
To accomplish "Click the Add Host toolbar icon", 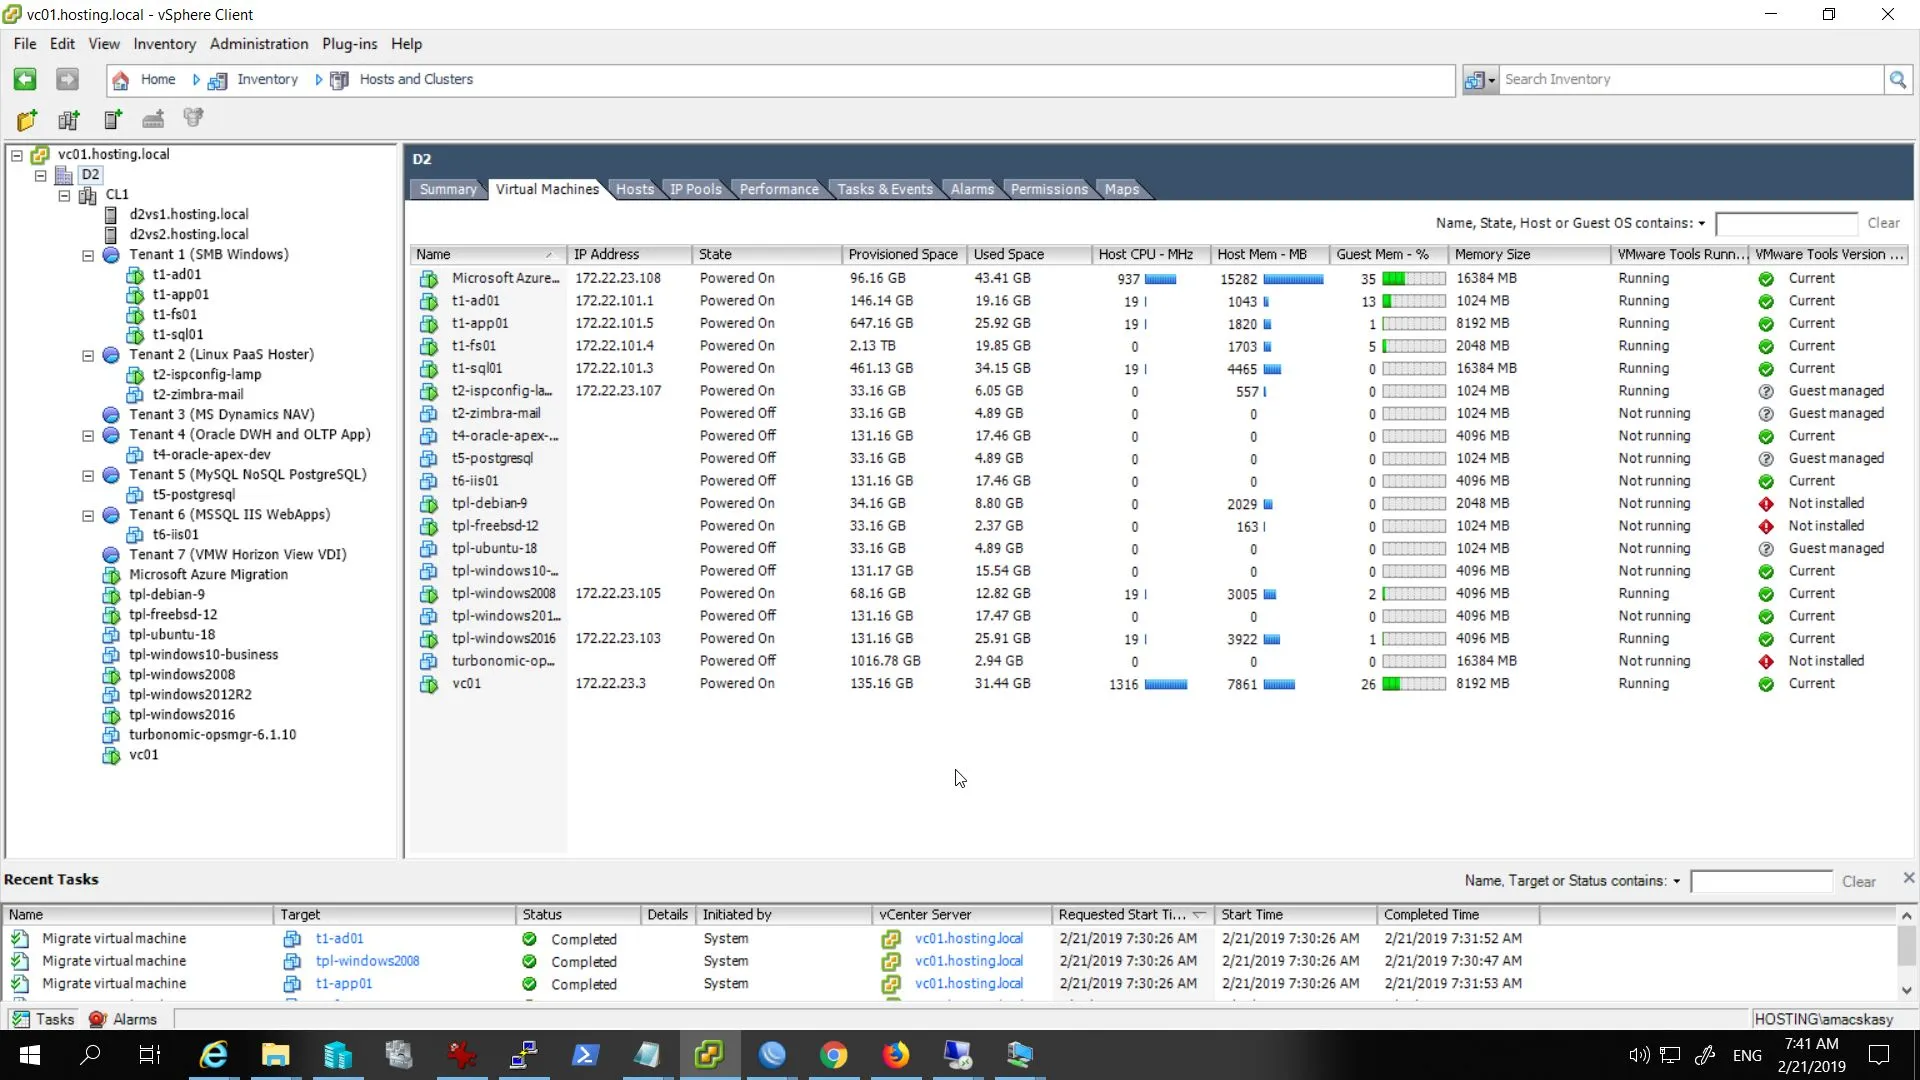I will point(112,120).
